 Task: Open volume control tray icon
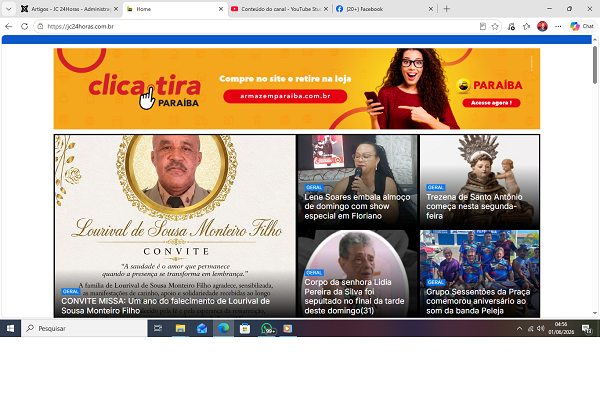click(540, 328)
